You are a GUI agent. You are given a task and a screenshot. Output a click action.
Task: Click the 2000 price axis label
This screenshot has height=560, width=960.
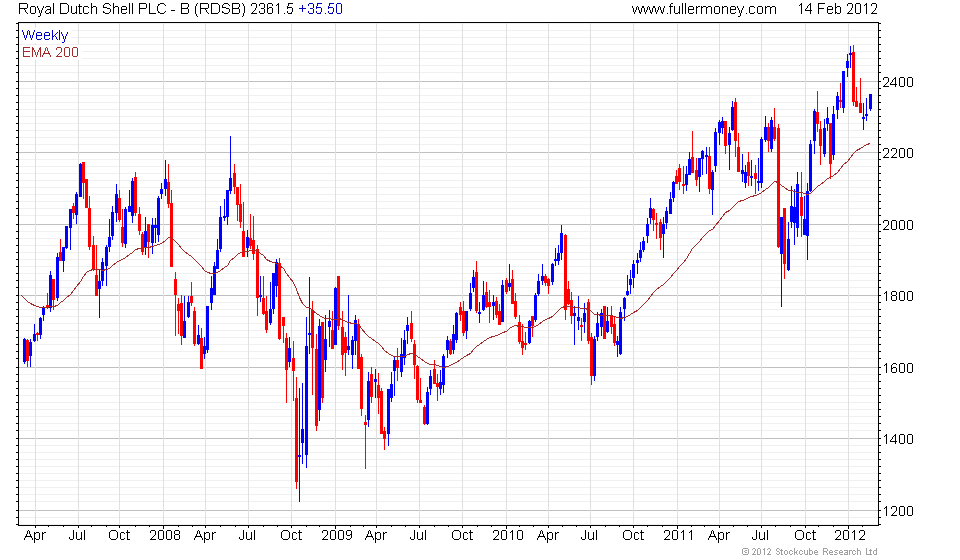coord(898,225)
